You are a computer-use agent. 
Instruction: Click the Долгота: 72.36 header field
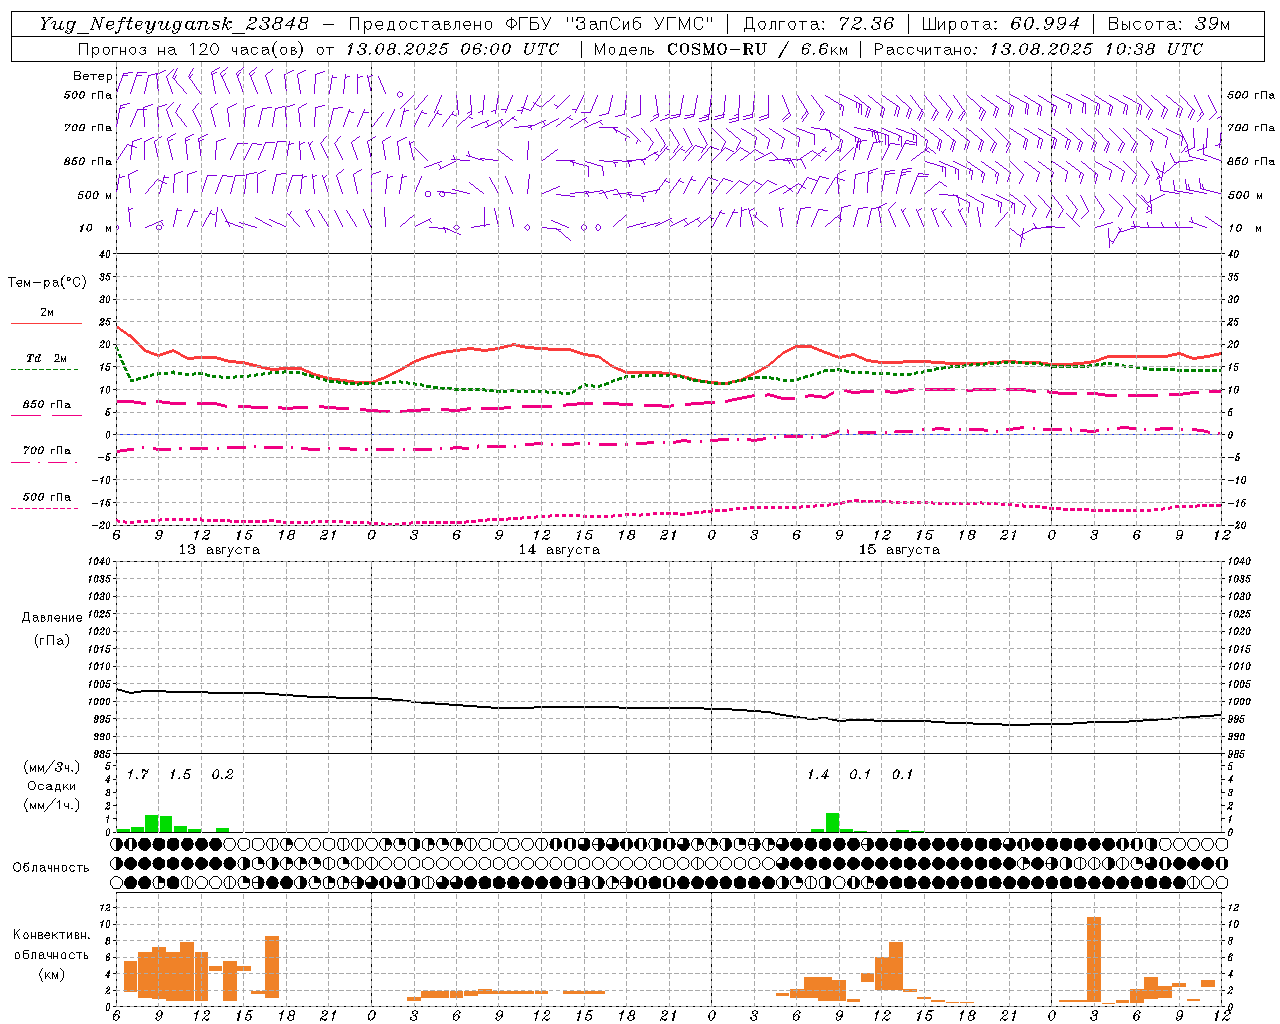pos(819,24)
